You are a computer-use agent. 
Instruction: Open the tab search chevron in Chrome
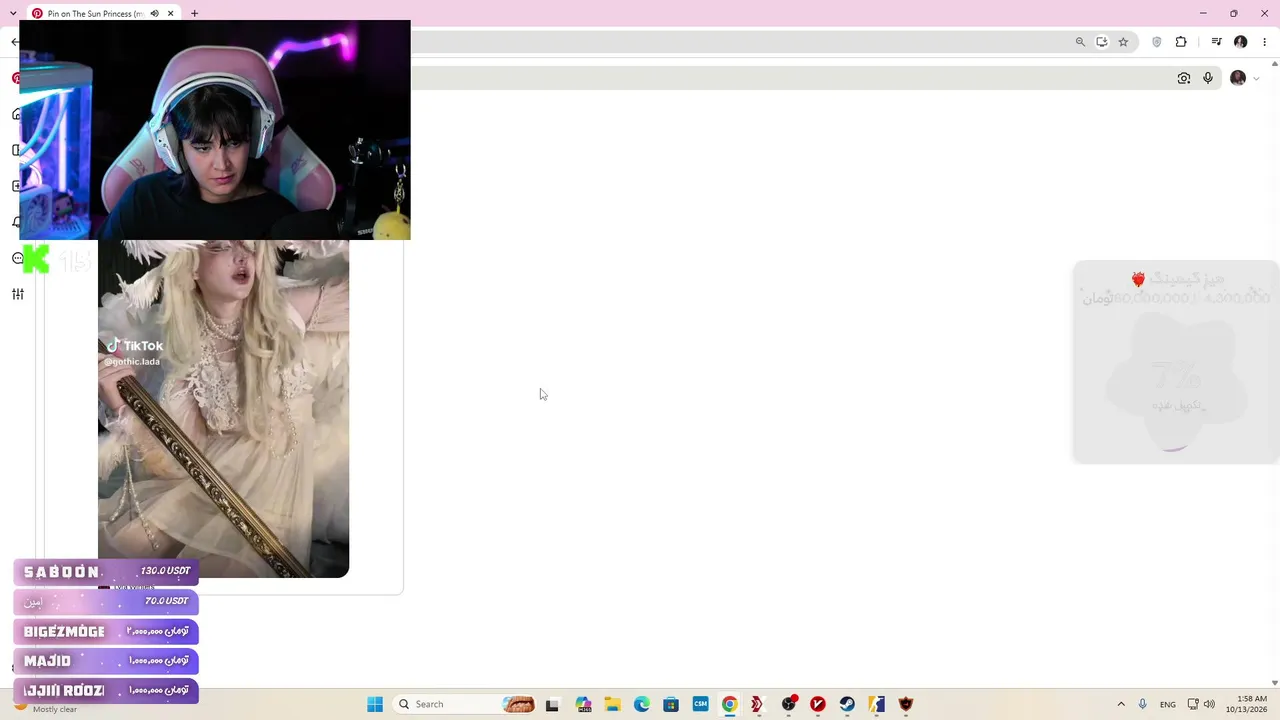13,13
